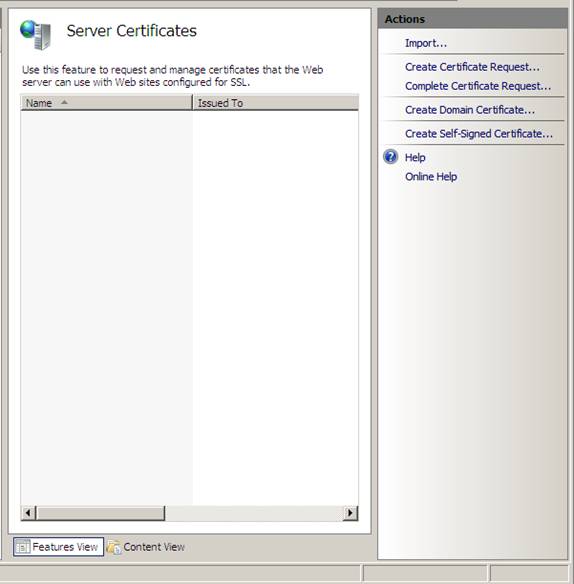This screenshot has width=574, height=584.
Task: Choose Create Domain Certificate...
Action: [x=470, y=110]
